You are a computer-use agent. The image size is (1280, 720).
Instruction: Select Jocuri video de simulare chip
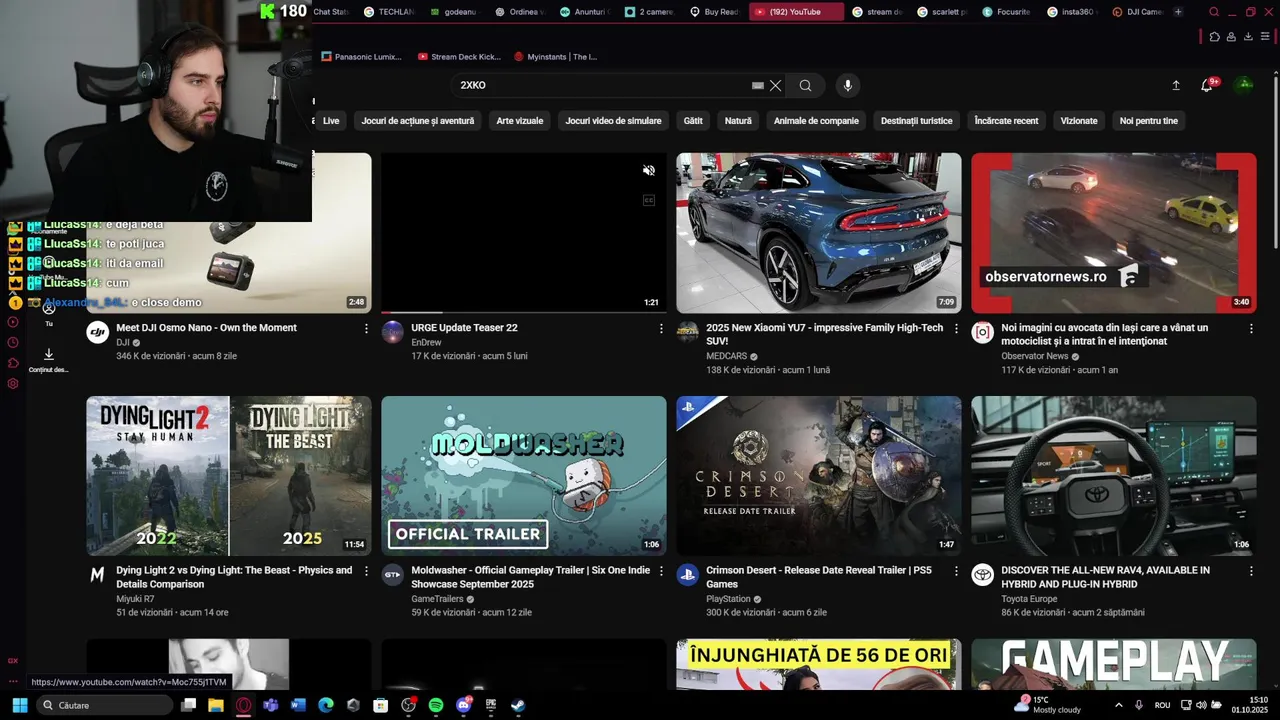(613, 121)
